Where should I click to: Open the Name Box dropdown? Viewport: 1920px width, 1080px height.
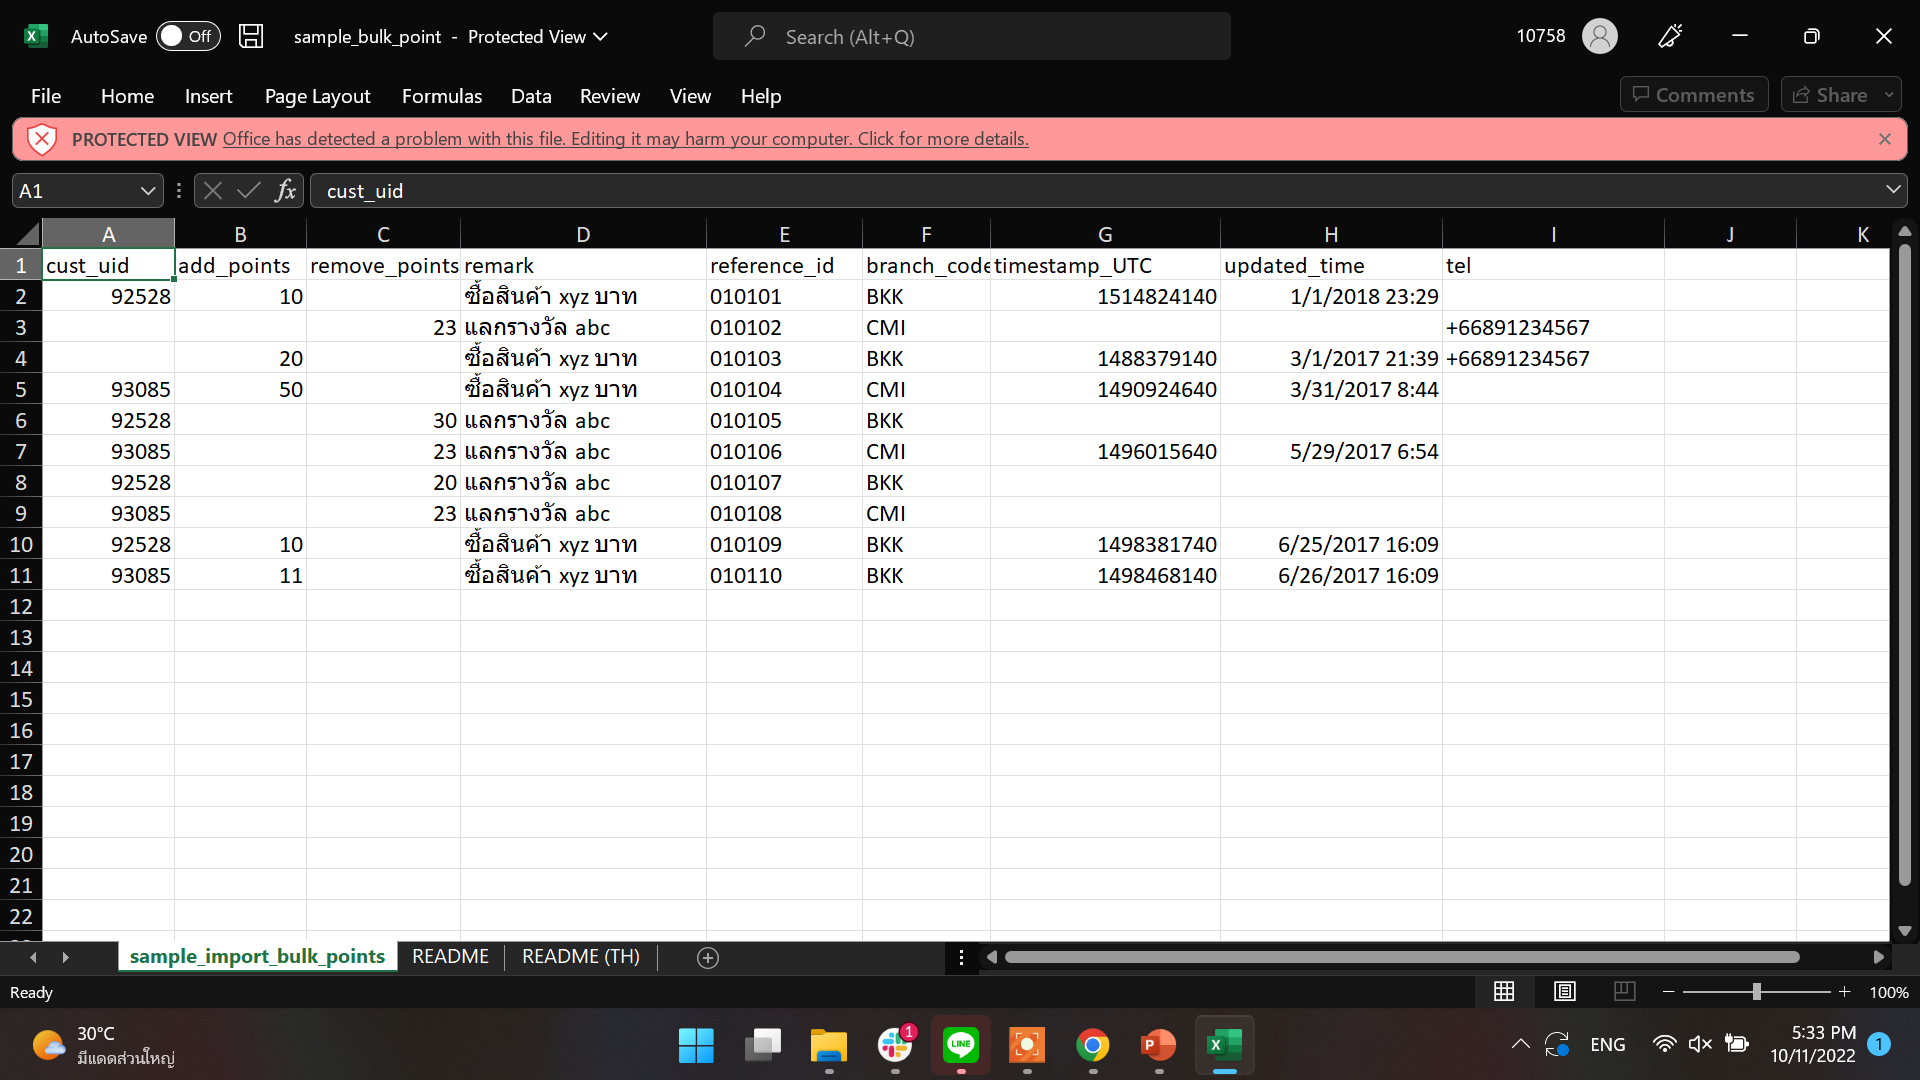click(146, 190)
